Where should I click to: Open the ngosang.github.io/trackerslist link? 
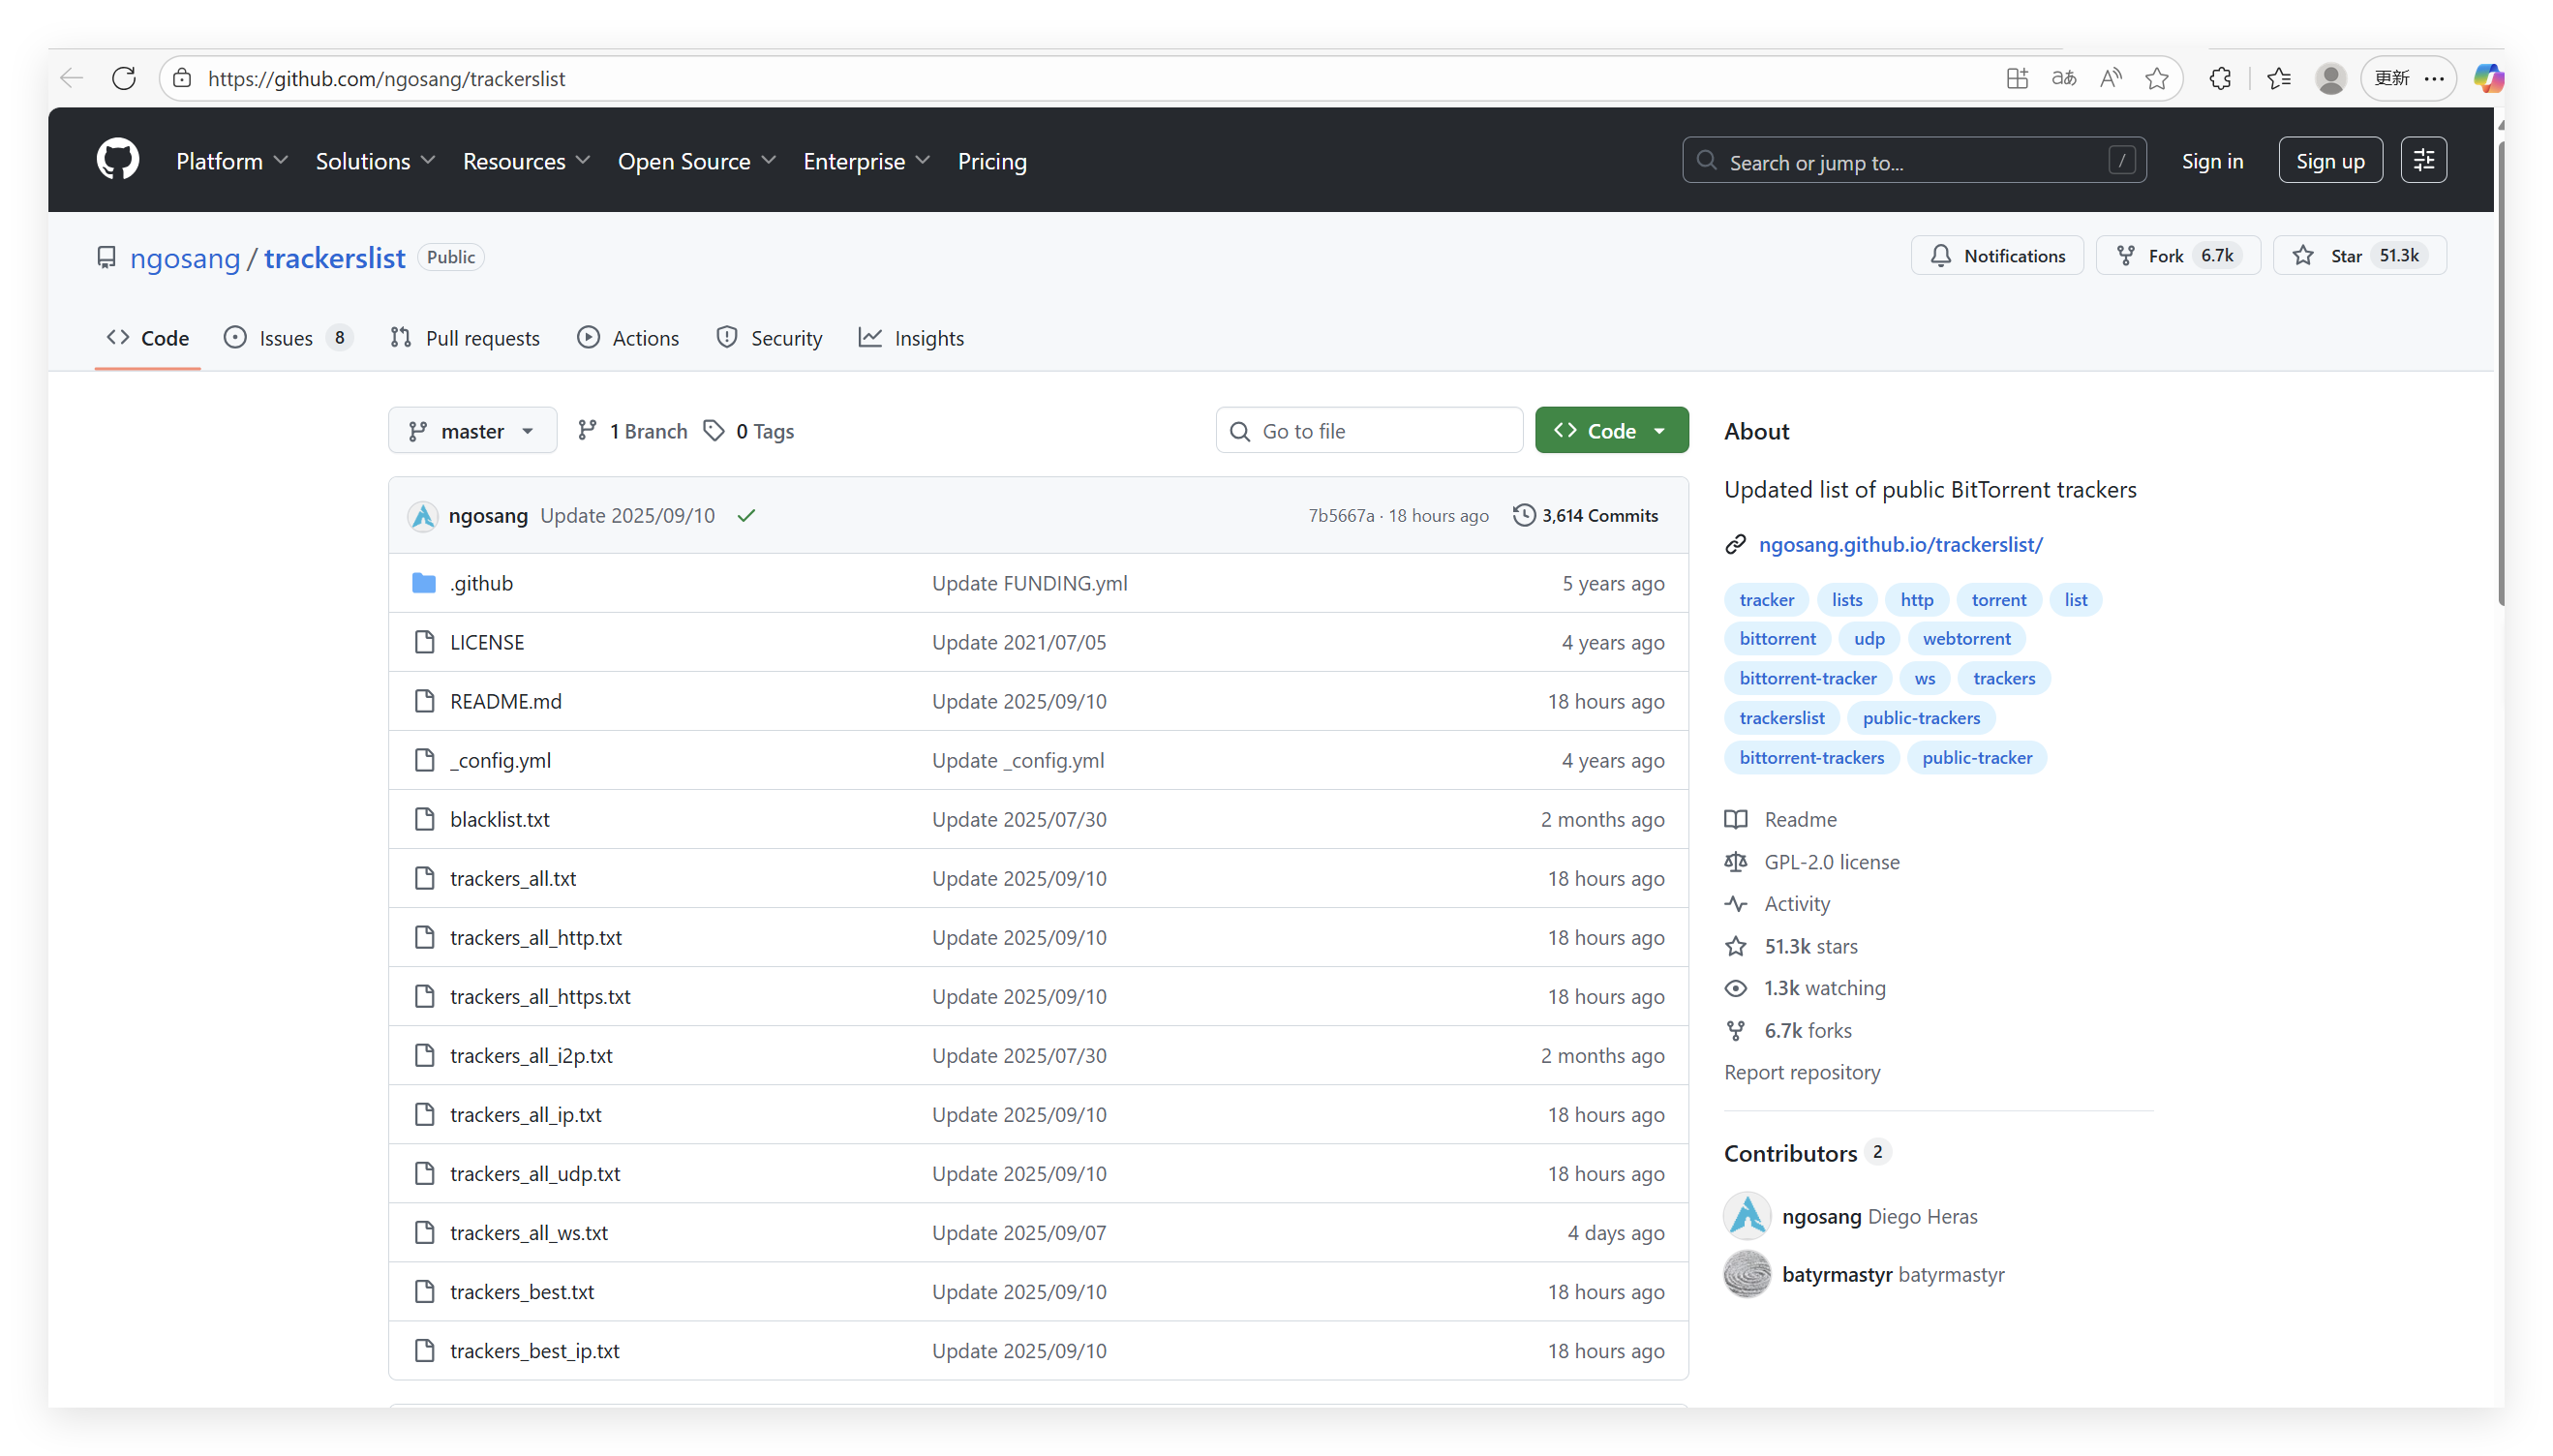(1900, 544)
